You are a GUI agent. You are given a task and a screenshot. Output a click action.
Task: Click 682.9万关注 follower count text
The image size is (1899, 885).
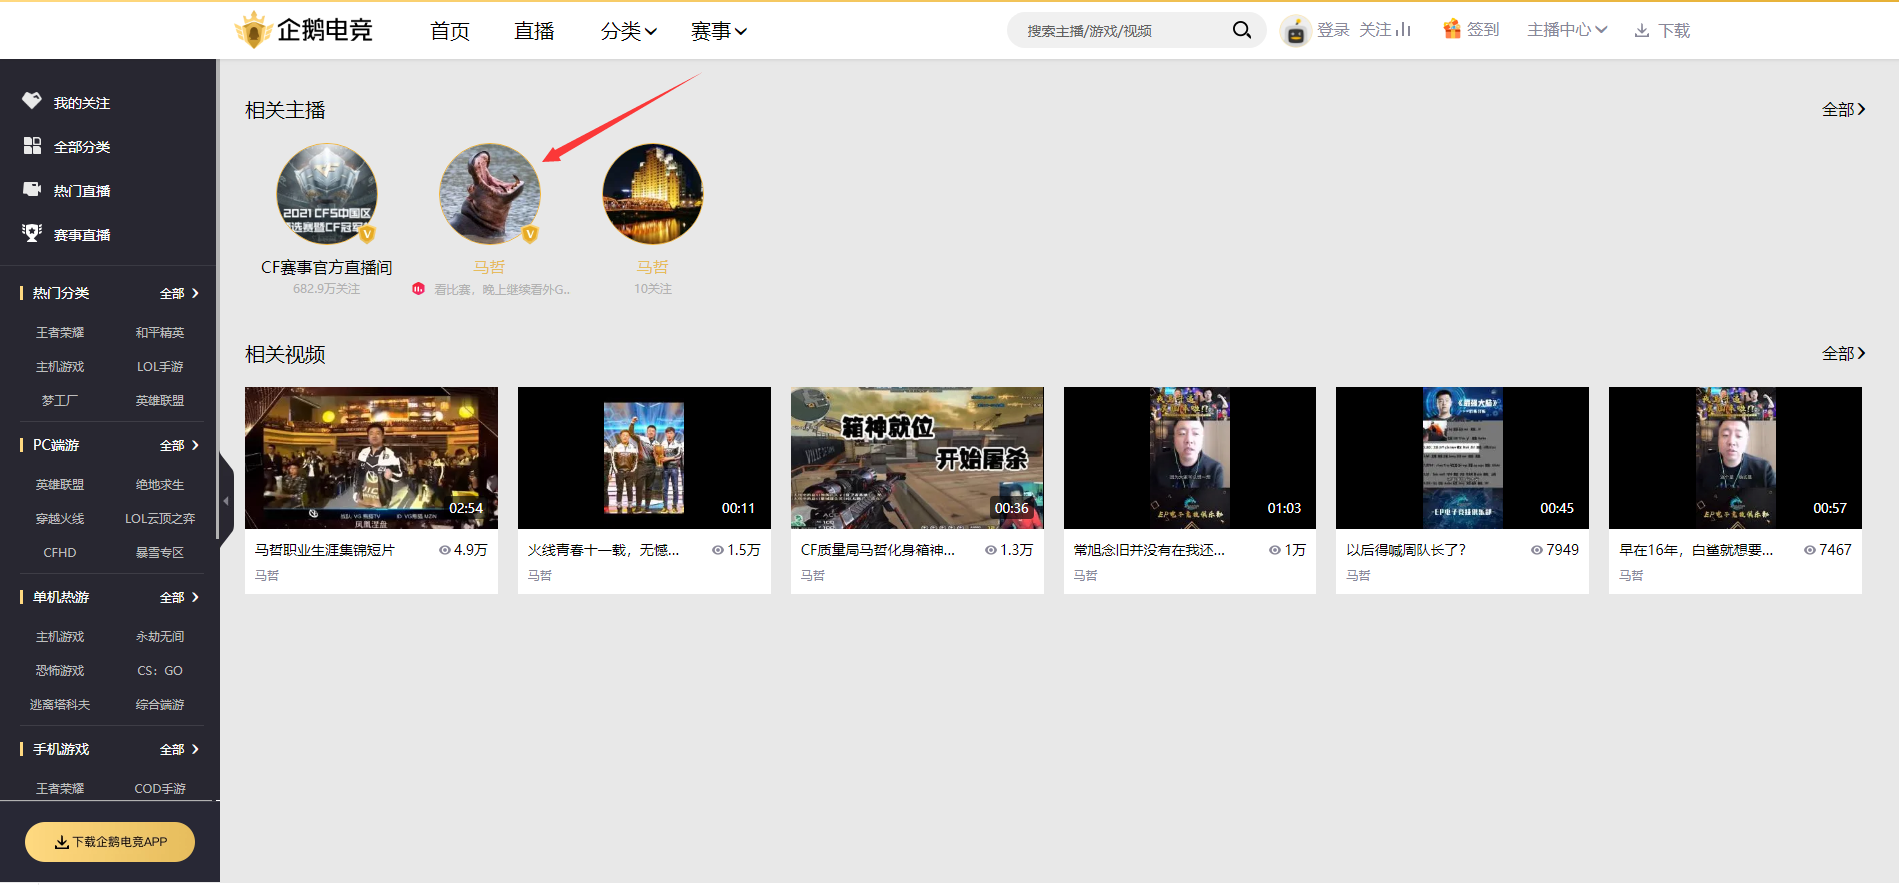[x=327, y=289]
